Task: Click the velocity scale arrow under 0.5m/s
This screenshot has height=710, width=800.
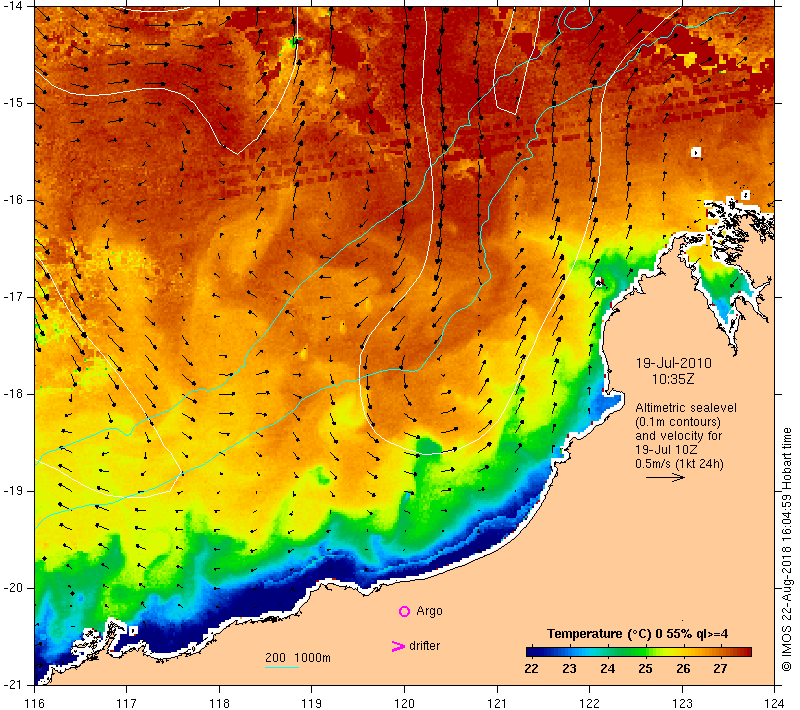Action: pos(665,477)
